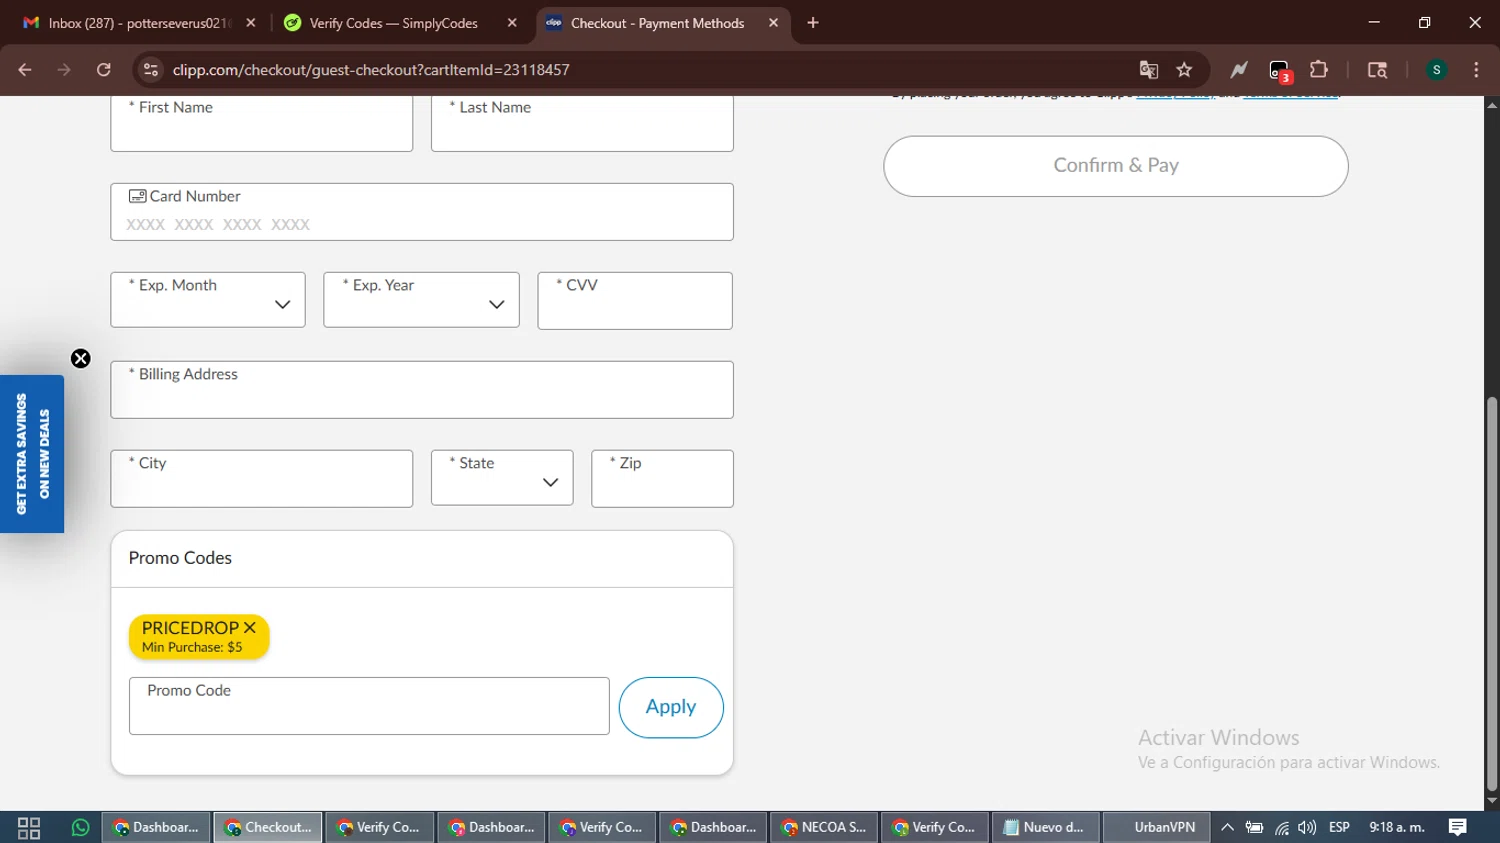This screenshot has height=843, width=1500.
Task: Dismiss the extra savings side banner
Action: (x=81, y=359)
